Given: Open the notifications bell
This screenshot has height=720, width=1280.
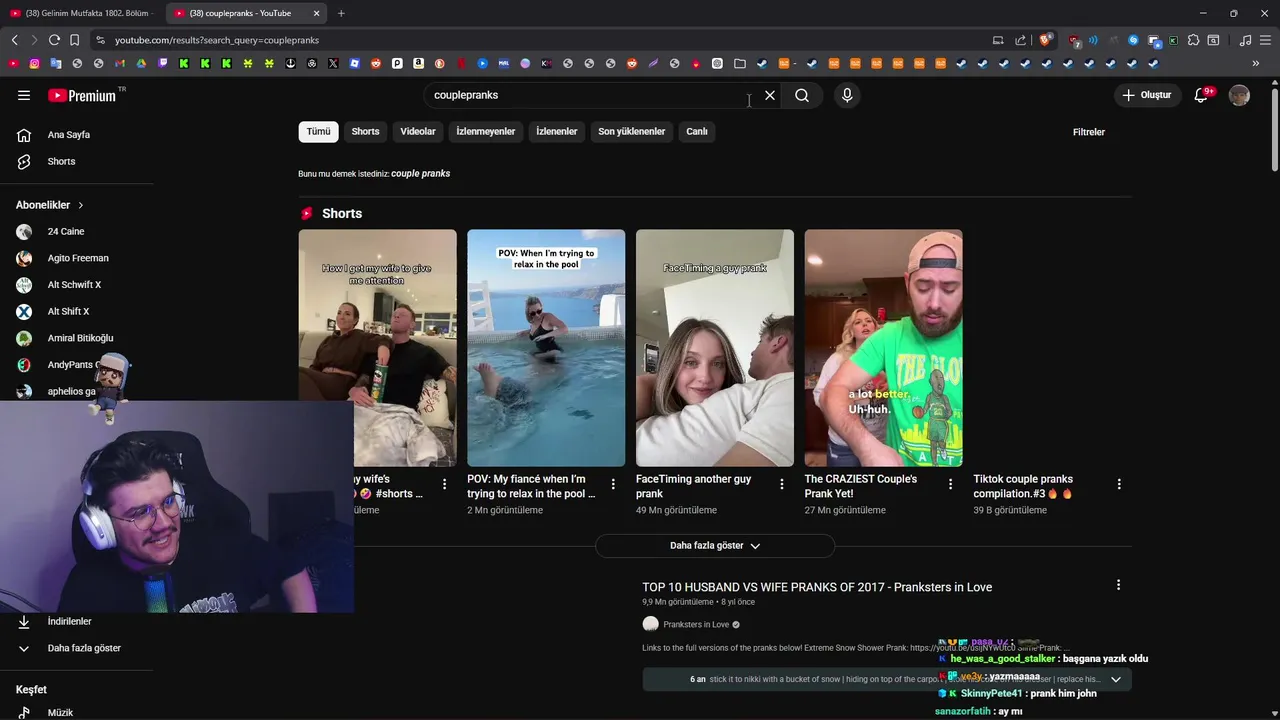Looking at the screenshot, I should tap(1202, 95).
